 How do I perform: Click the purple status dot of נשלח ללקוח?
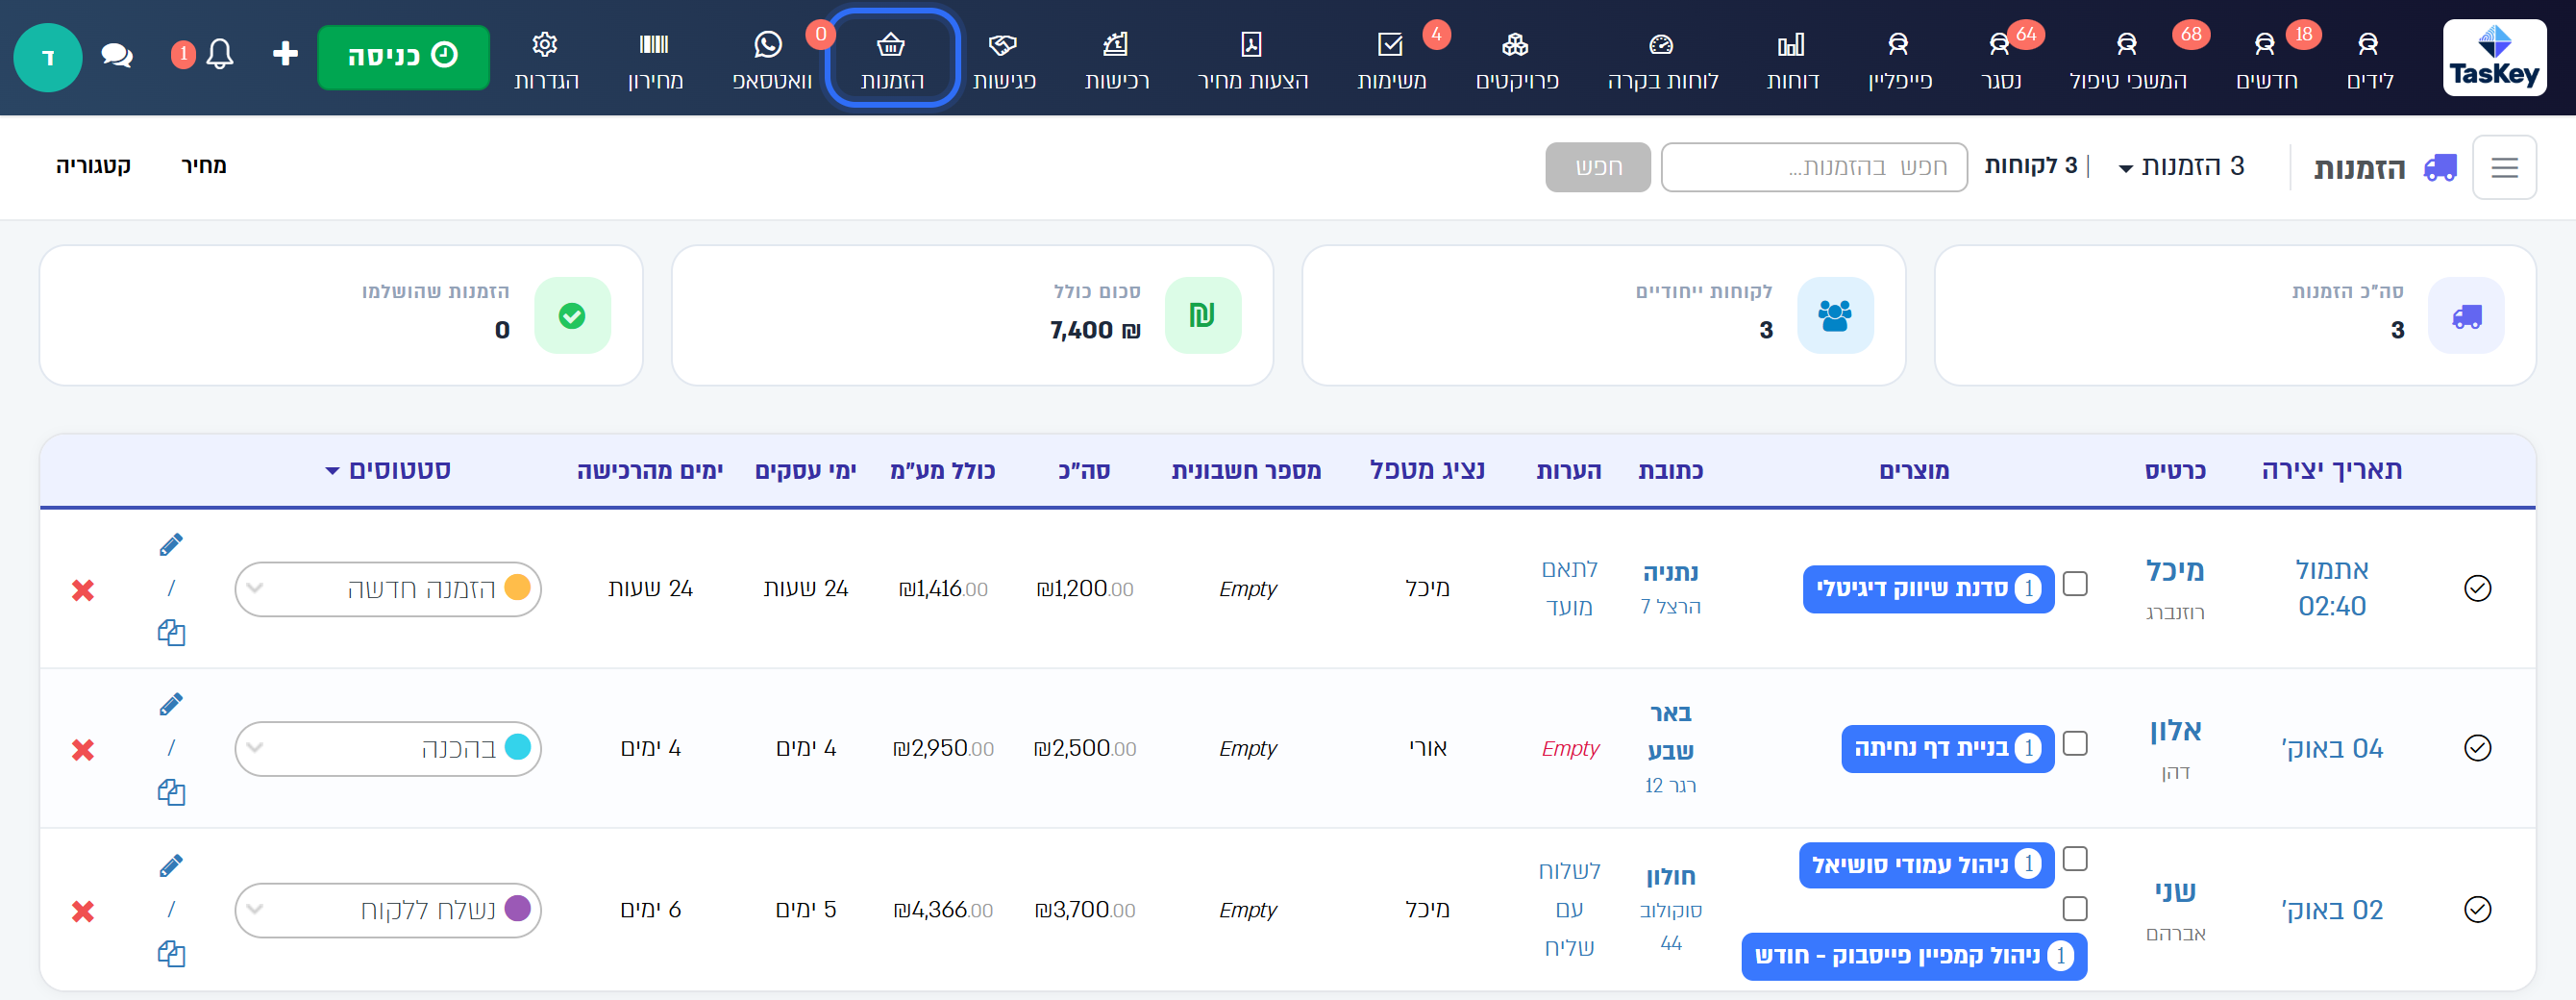pos(517,909)
